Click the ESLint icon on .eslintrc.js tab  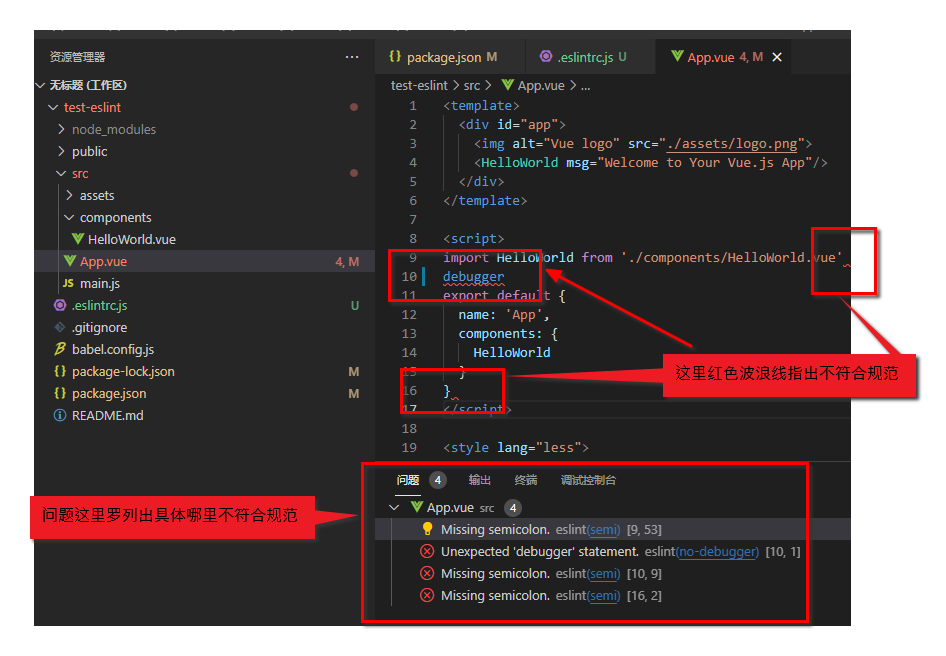point(546,56)
